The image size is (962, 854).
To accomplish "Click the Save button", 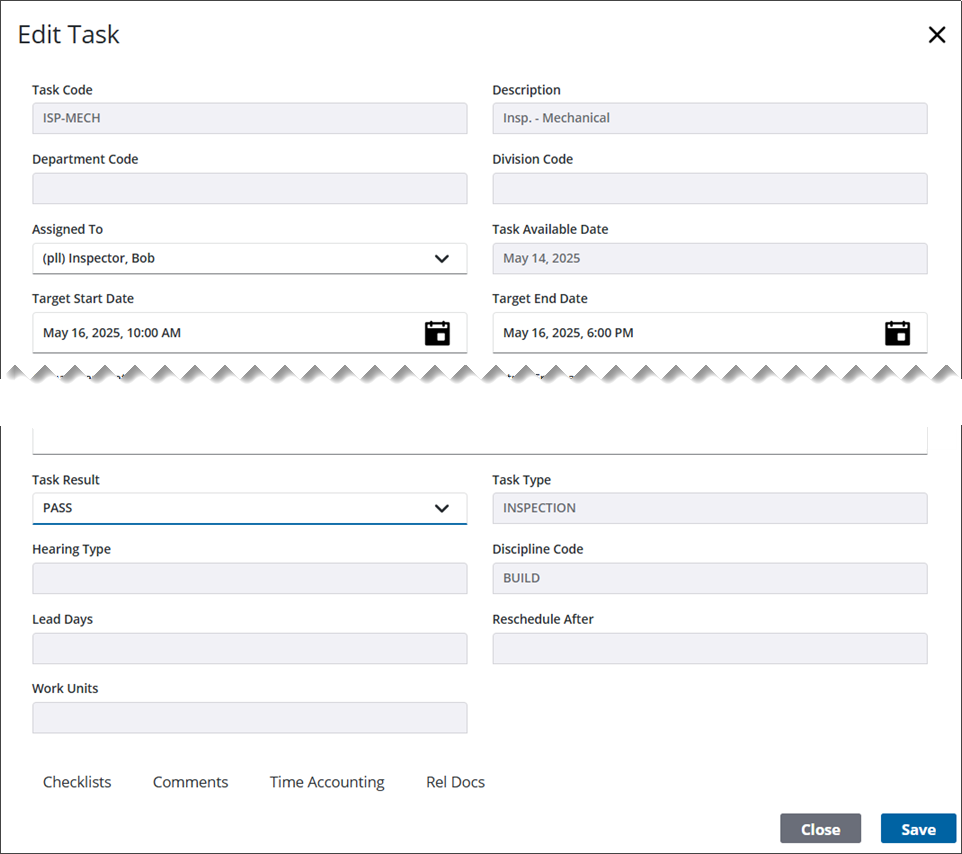I will pyautogui.click(x=917, y=829).
